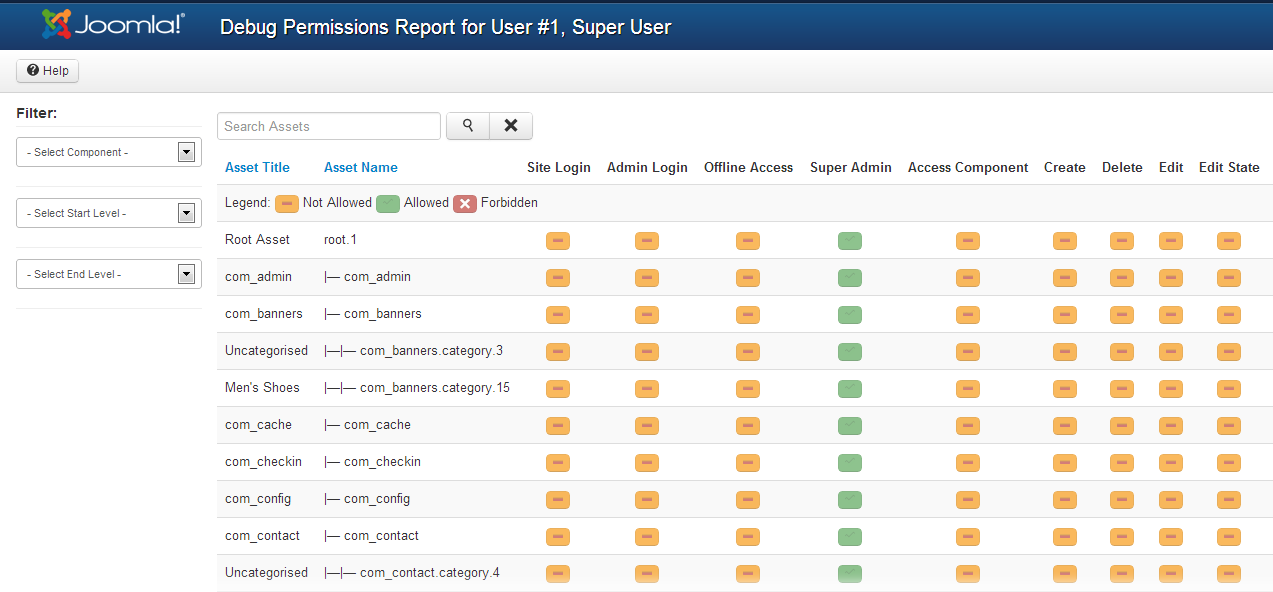Click the Edit State column header
Image resolution: width=1273 pixels, height=592 pixels.
pos(1229,168)
